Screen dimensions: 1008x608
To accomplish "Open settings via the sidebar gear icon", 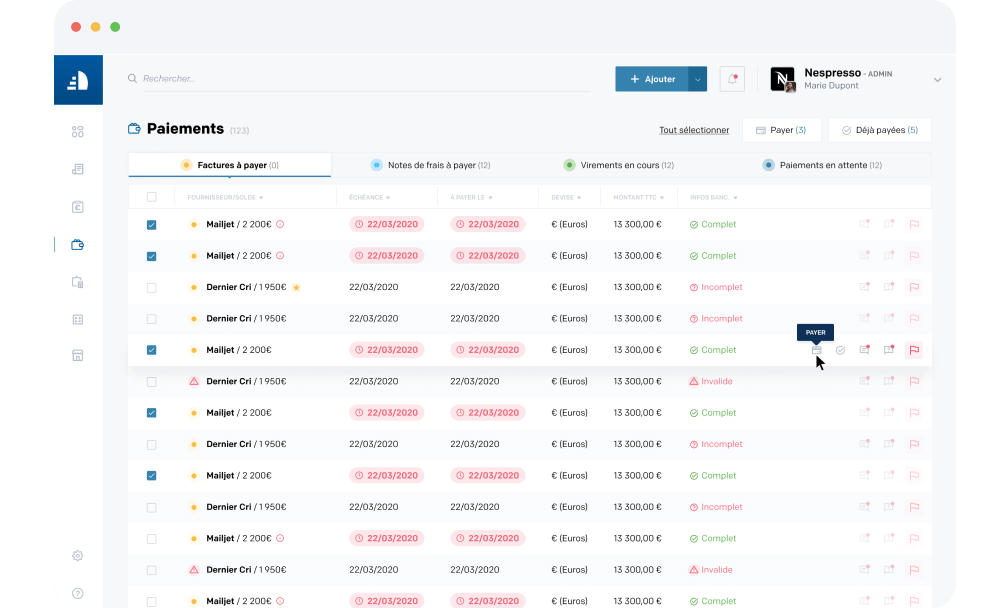I will pyautogui.click(x=78, y=555).
